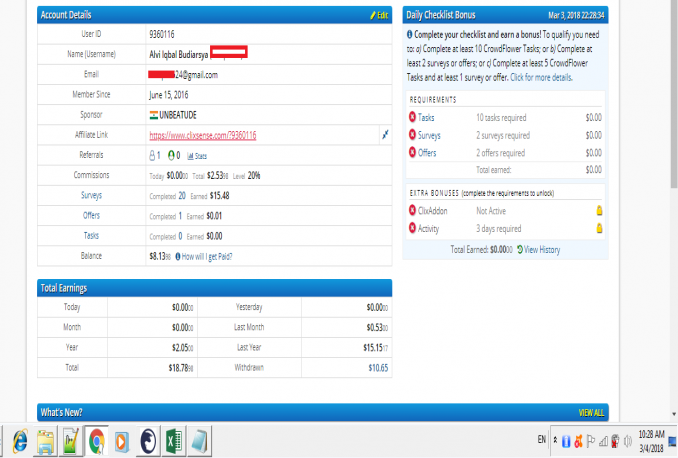678x458 pixels.
Task: Open the Surveys link in Account Details
Action: pyautogui.click(x=91, y=196)
